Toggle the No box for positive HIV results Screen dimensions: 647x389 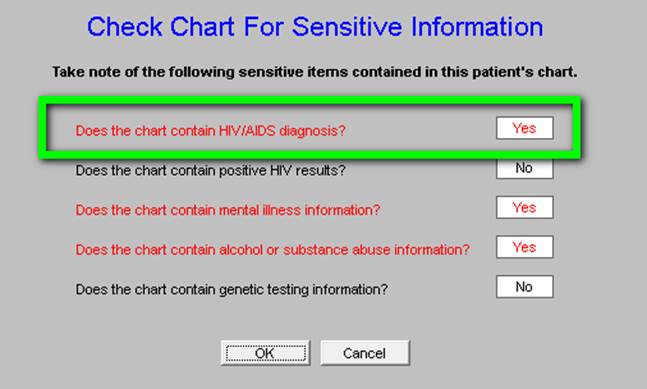pyautogui.click(x=524, y=168)
